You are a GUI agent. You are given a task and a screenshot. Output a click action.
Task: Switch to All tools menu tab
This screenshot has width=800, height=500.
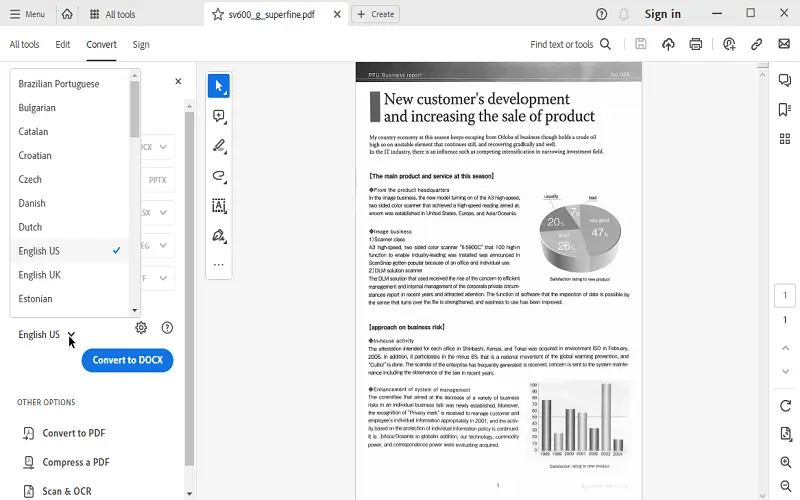click(x=24, y=44)
